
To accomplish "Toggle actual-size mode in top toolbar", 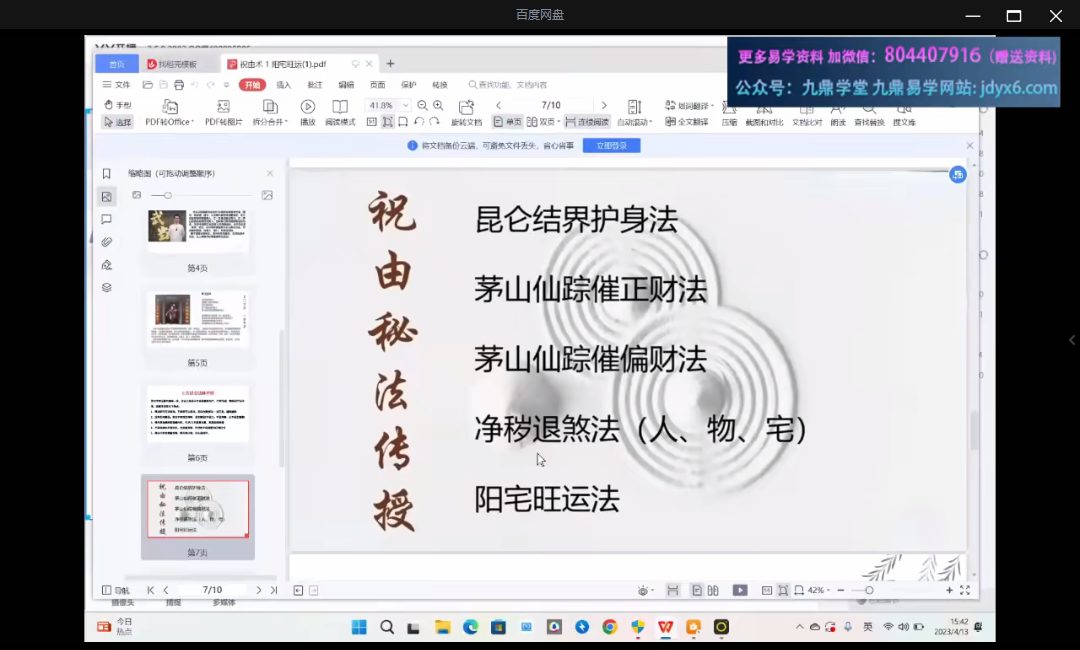I will click(372, 122).
